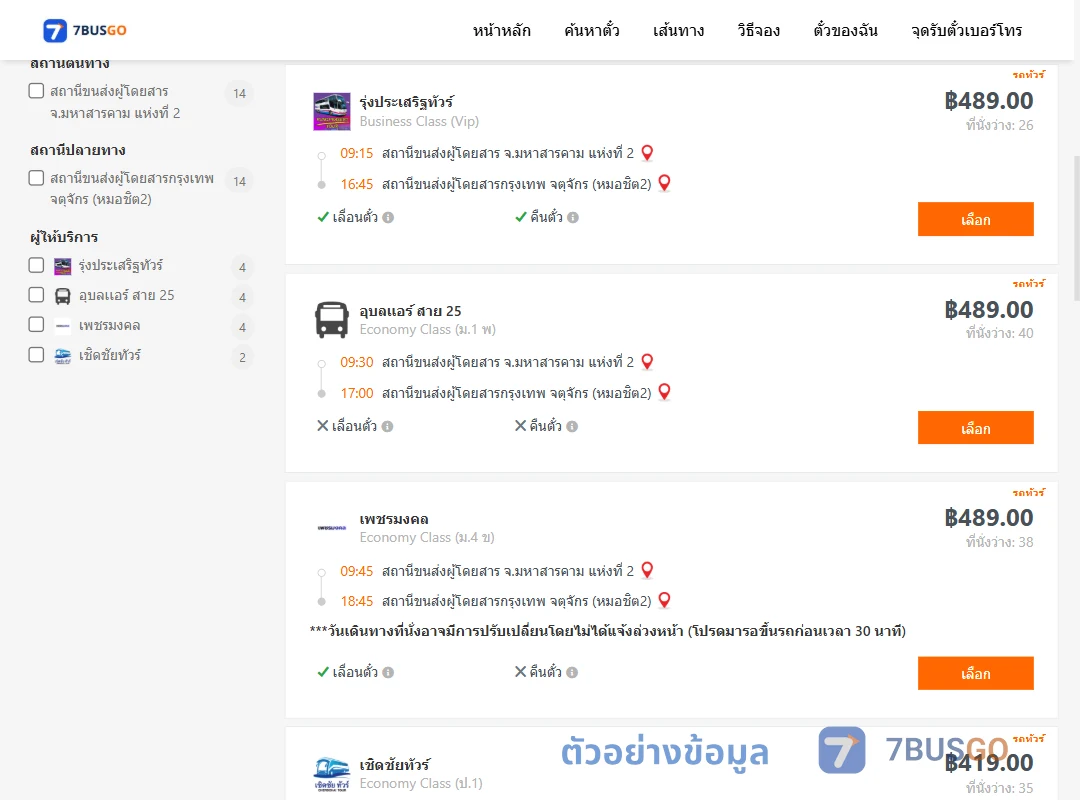The height and width of the screenshot is (800, 1080).
Task: Click the Economy Class (ม.4 ข) label
Action: click(427, 537)
